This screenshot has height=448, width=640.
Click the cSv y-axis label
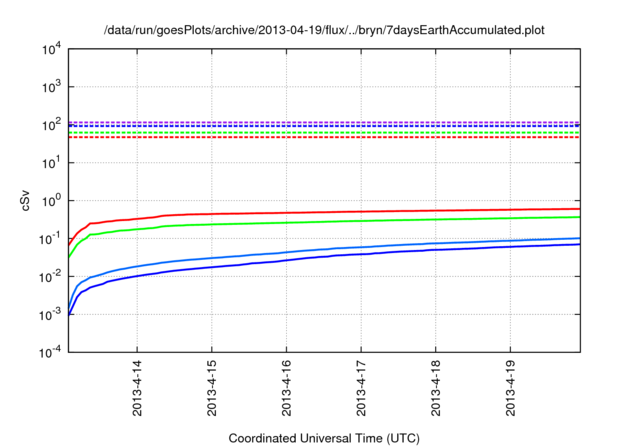pos(27,200)
